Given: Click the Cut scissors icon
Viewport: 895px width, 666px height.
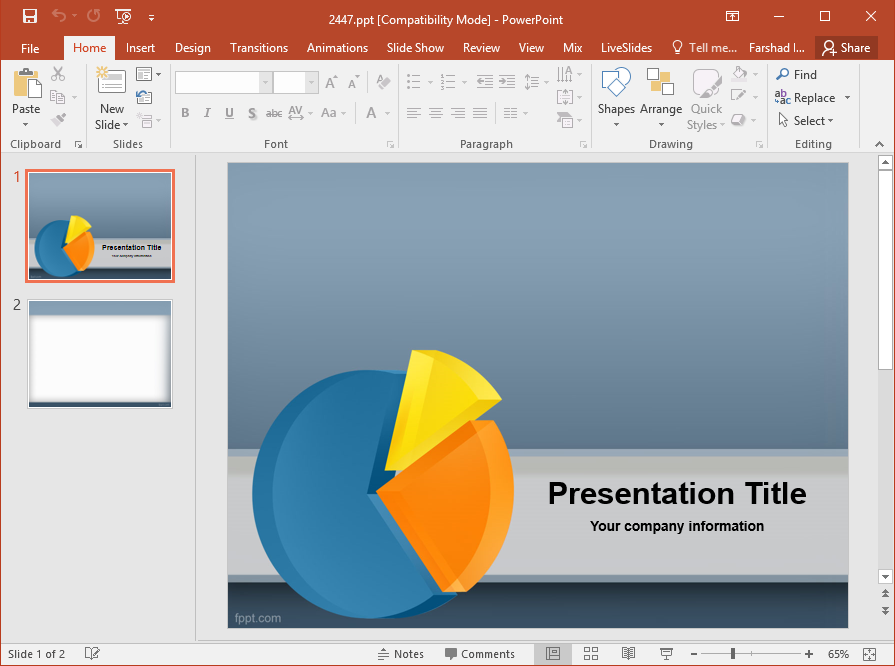Looking at the screenshot, I should click(58, 74).
